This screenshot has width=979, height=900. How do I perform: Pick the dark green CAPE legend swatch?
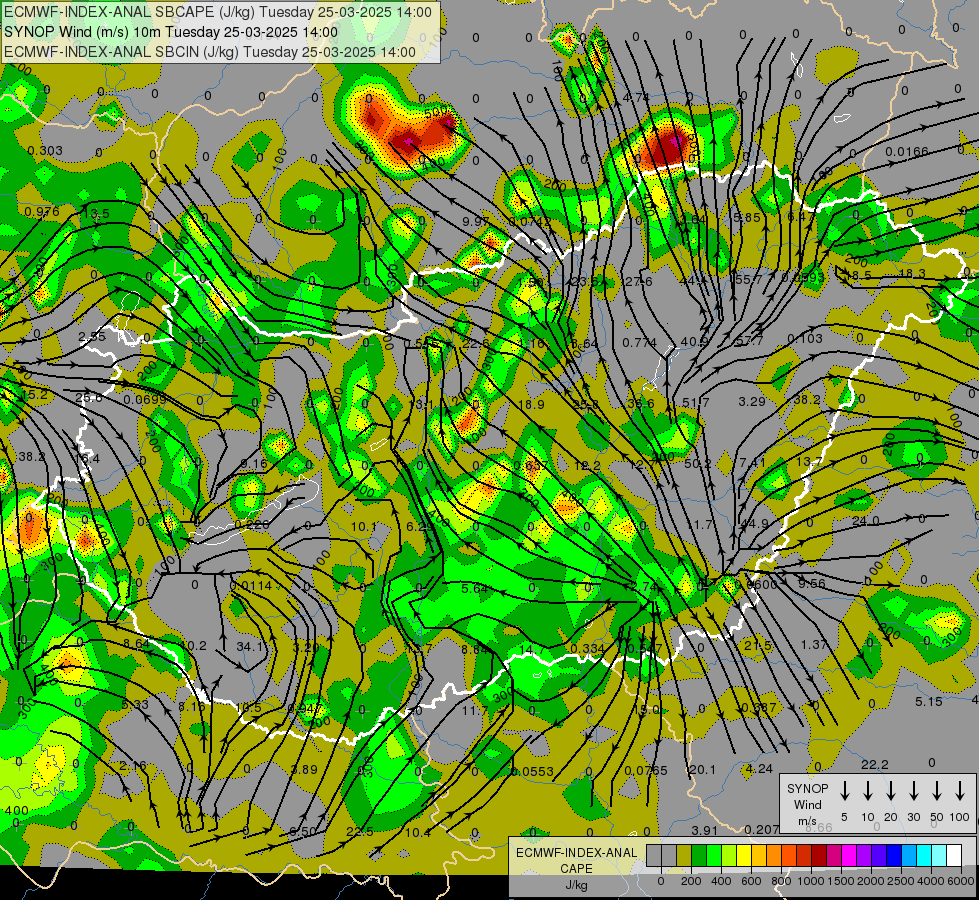699,855
